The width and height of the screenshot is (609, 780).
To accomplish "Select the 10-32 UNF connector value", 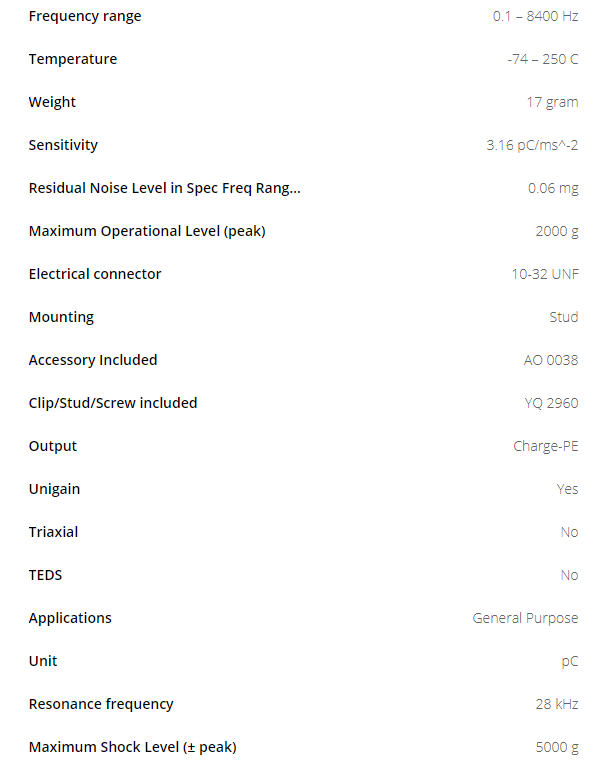I will click(x=544, y=274).
